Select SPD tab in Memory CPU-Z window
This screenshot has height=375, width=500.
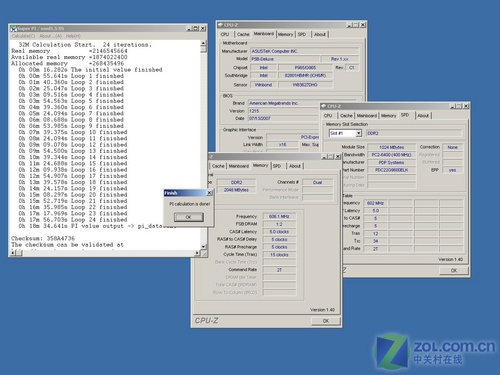(277, 166)
